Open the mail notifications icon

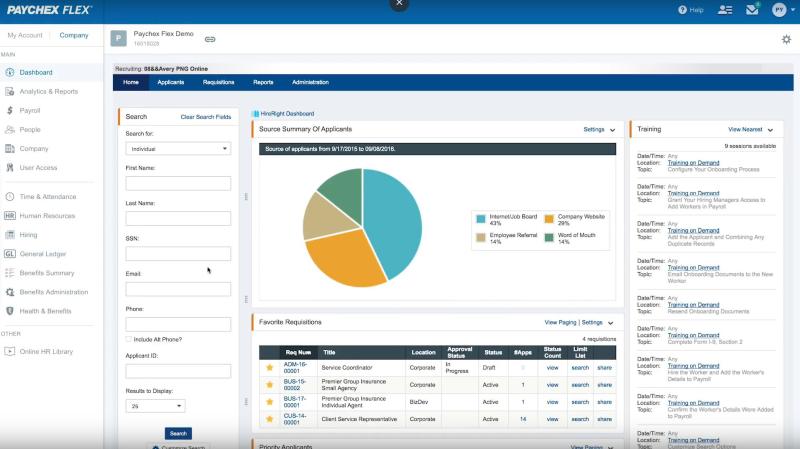(x=752, y=9)
